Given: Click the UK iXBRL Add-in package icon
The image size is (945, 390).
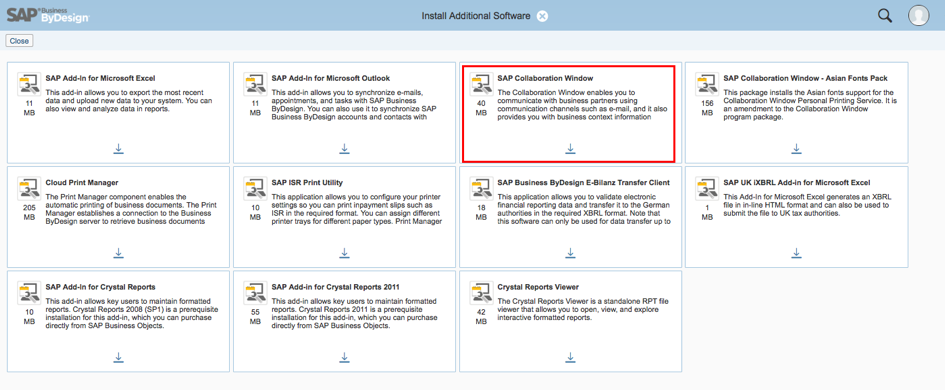Looking at the screenshot, I should click(x=707, y=188).
